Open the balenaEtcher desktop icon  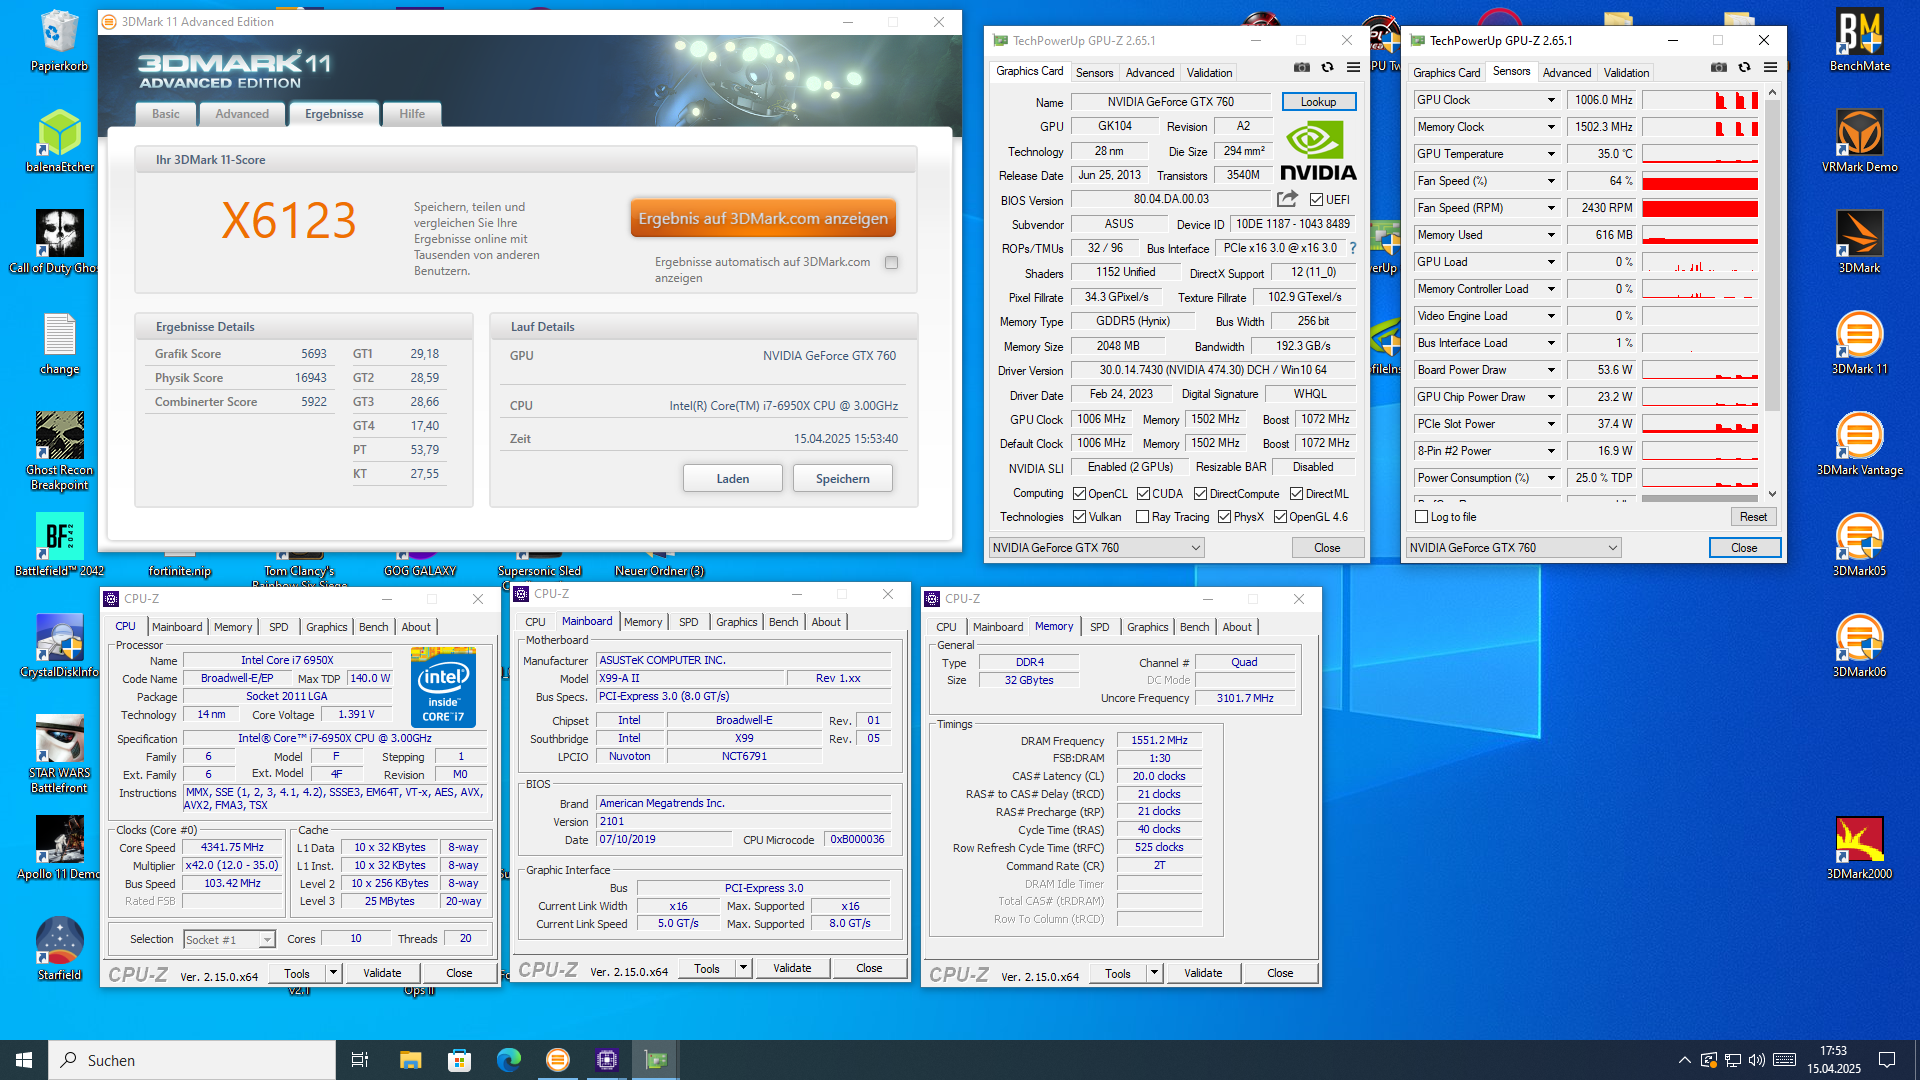(x=59, y=141)
